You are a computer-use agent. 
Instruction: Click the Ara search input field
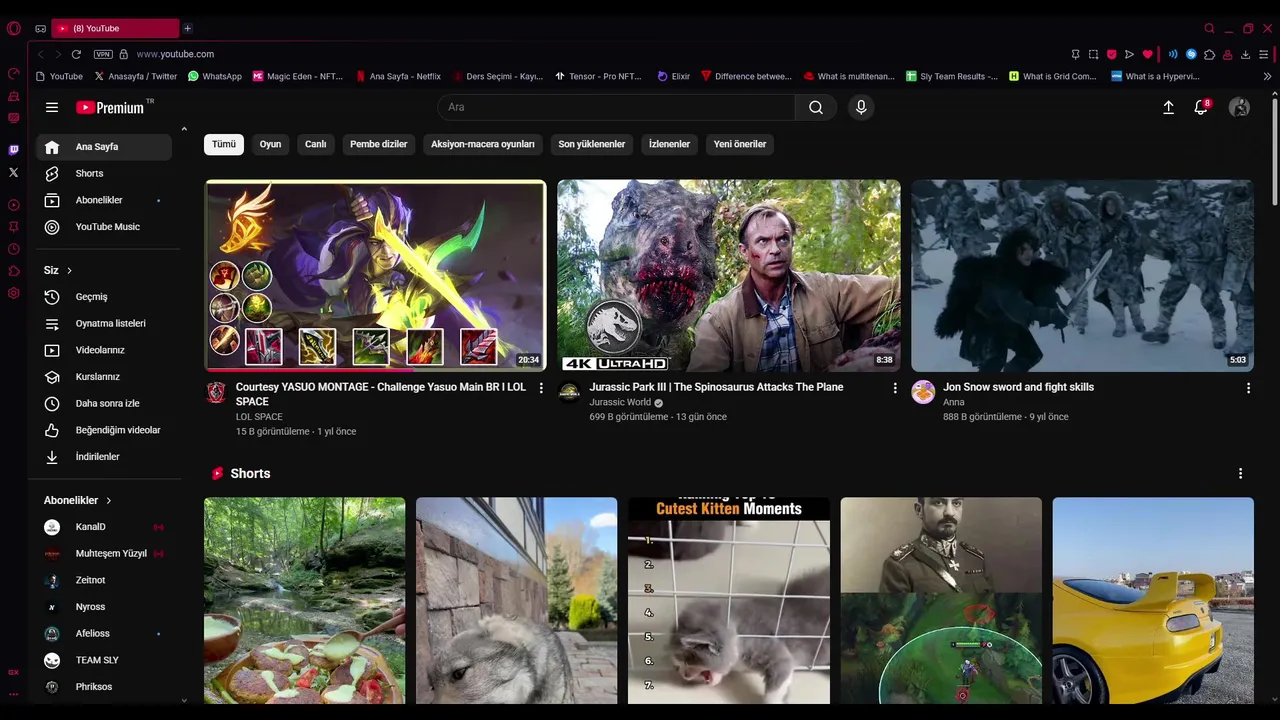point(616,107)
